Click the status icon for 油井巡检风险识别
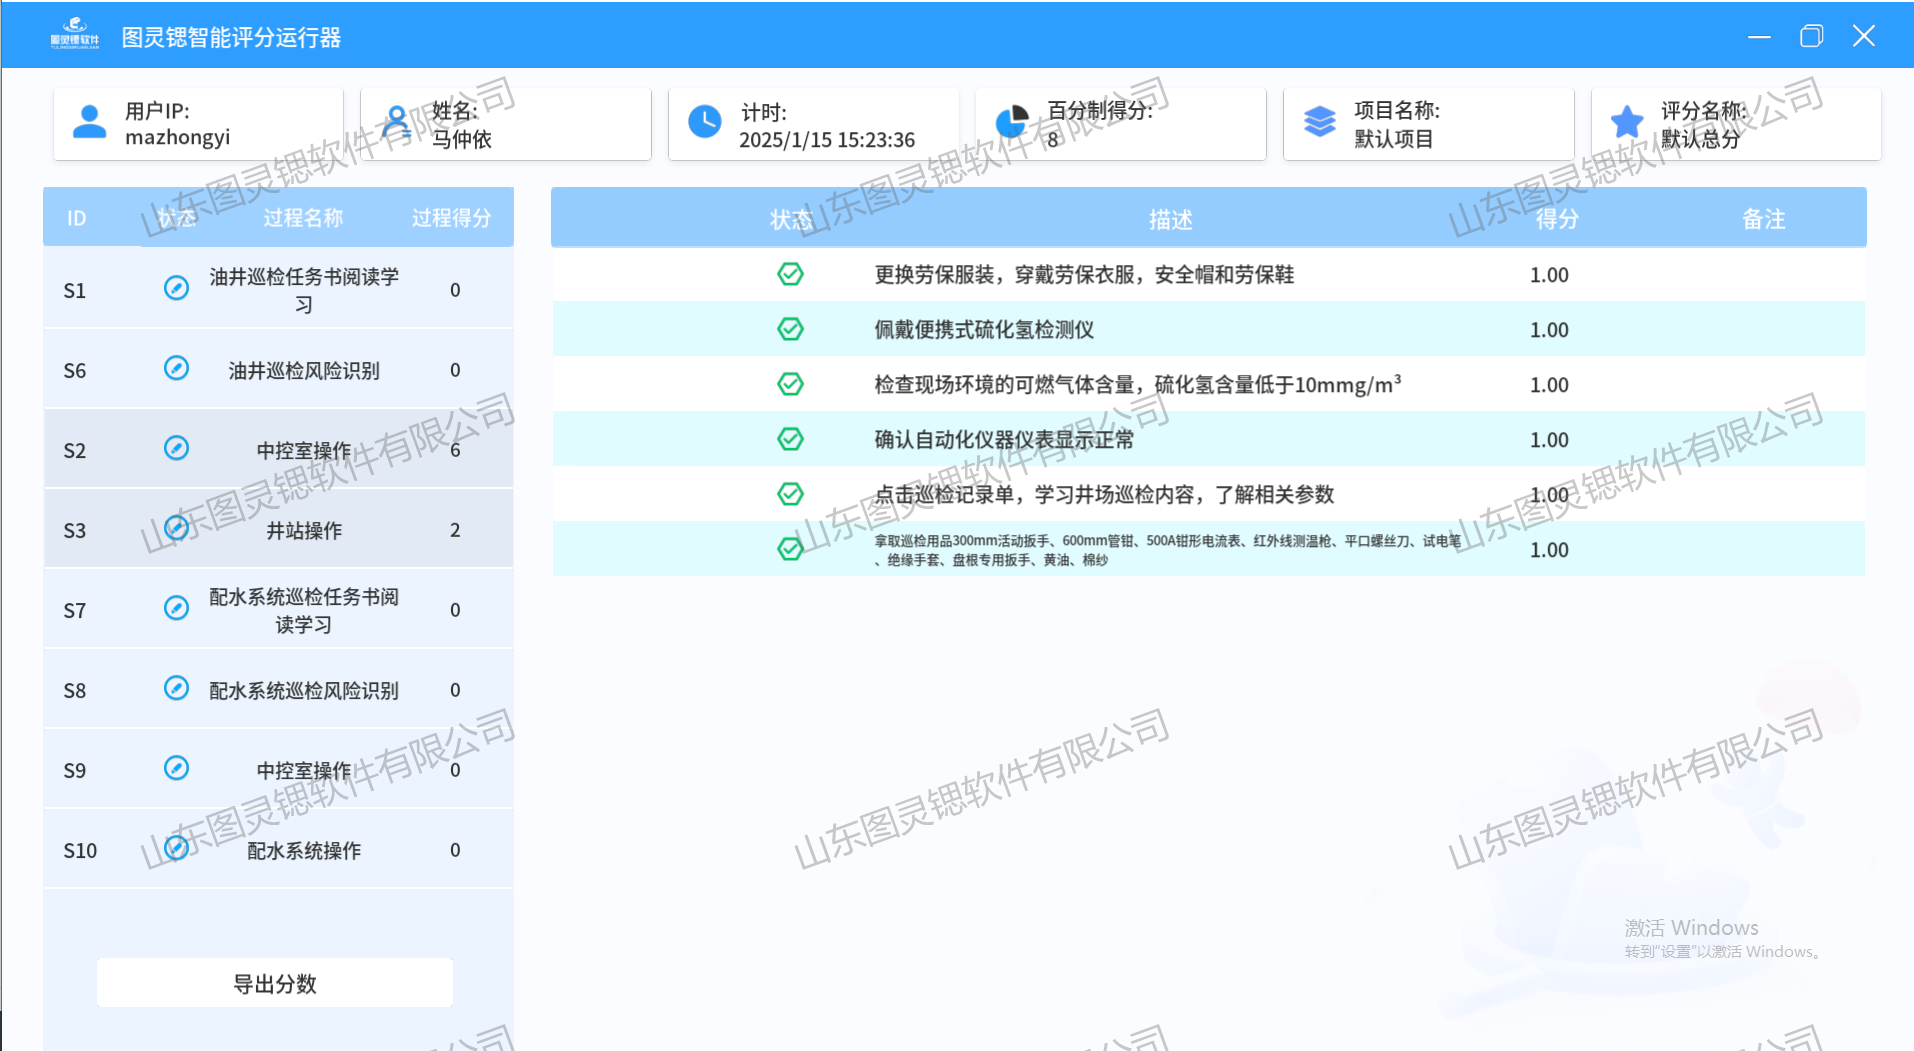 176,368
